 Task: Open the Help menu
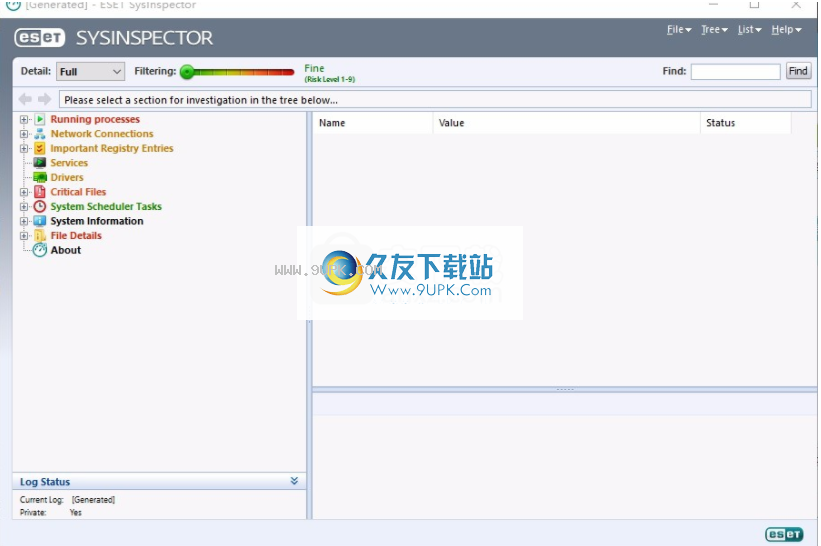786,30
